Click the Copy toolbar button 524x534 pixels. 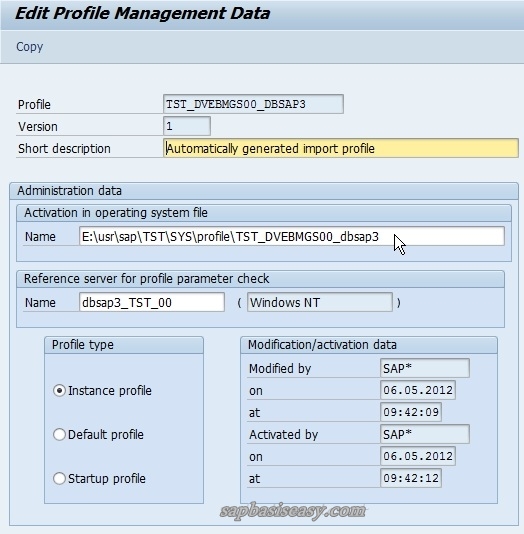(30, 47)
